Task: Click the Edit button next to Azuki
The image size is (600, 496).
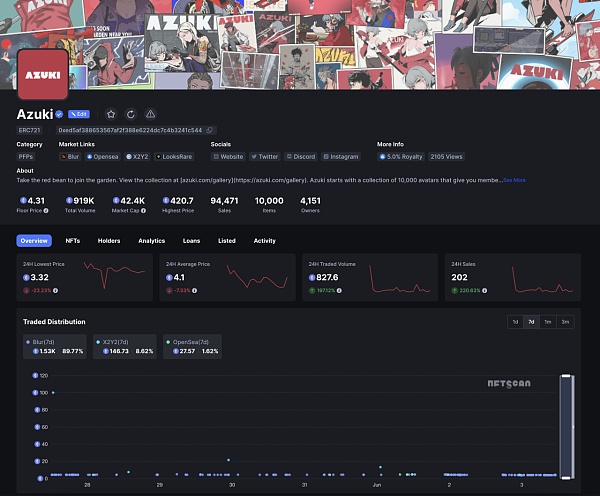Action: tap(80, 114)
